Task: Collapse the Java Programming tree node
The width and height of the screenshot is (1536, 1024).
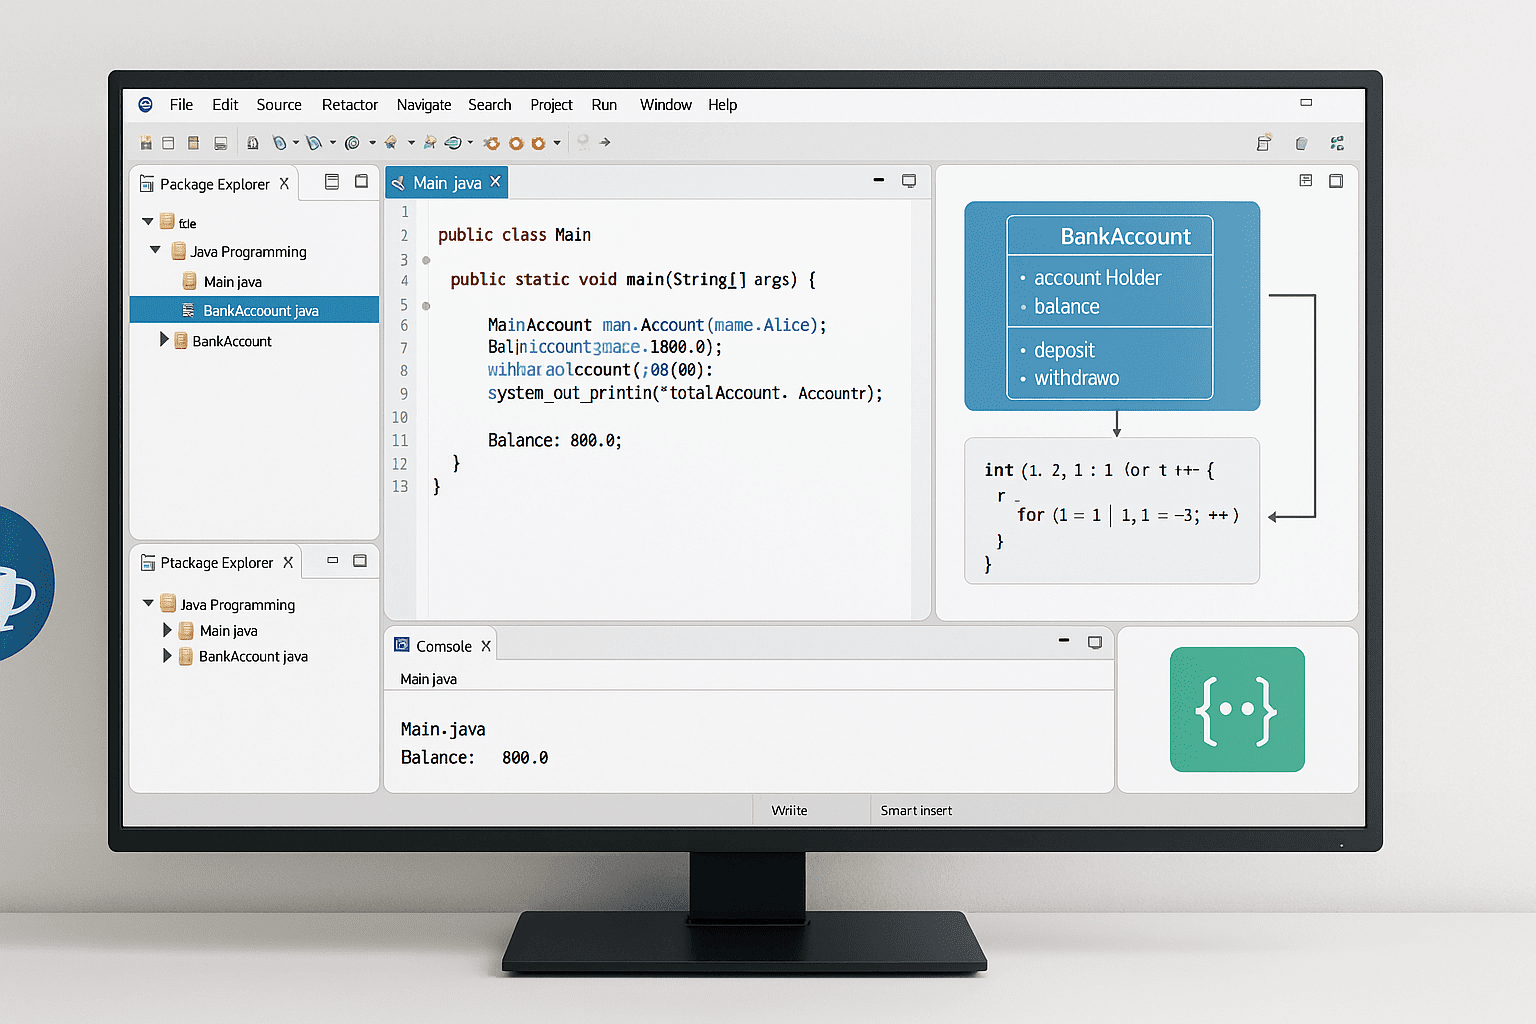Action: point(155,251)
